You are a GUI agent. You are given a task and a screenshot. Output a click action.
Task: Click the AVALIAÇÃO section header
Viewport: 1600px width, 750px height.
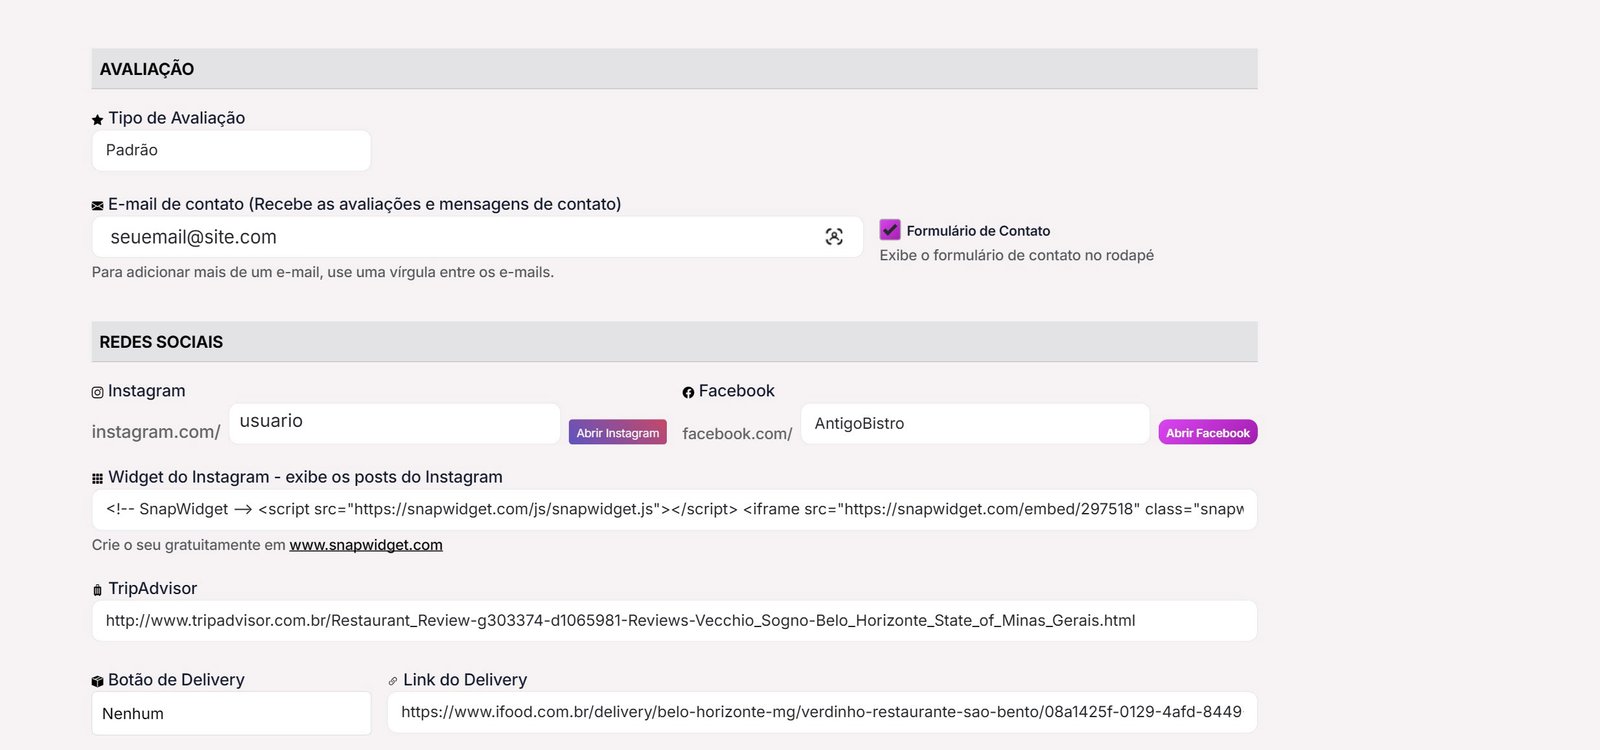coord(674,69)
